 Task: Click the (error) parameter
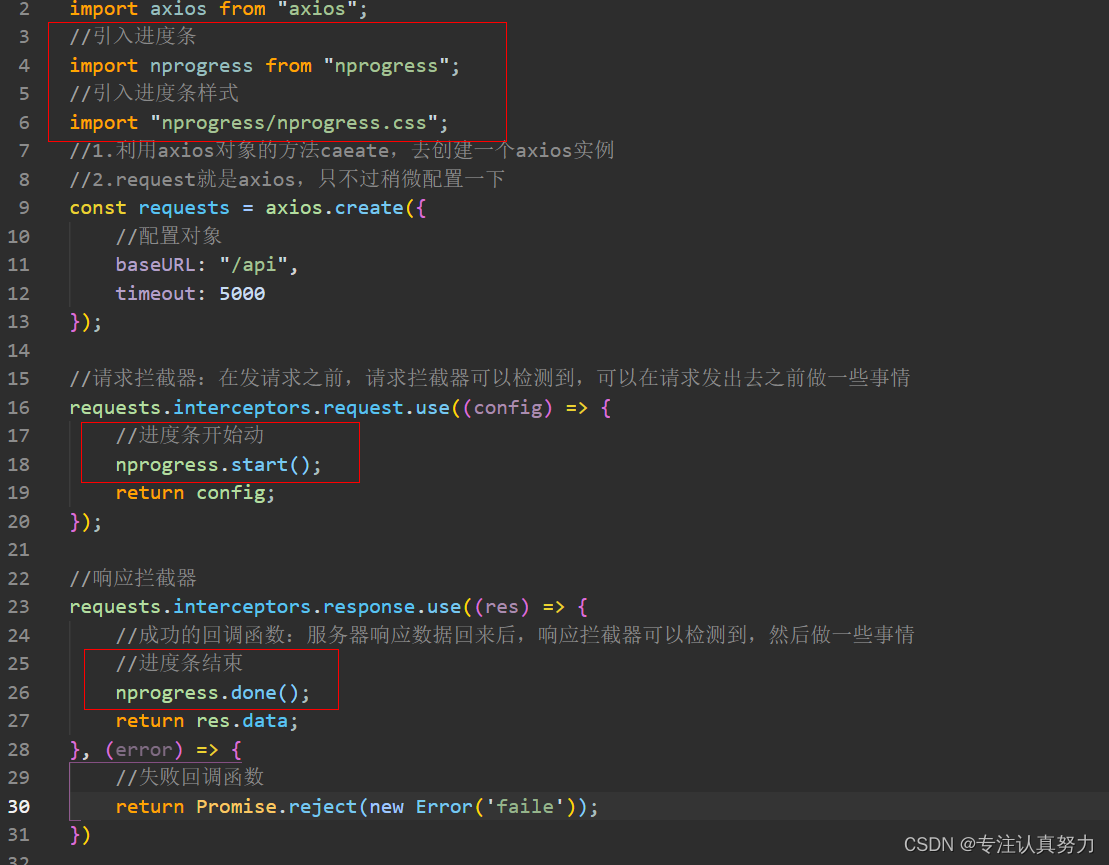pos(144,750)
